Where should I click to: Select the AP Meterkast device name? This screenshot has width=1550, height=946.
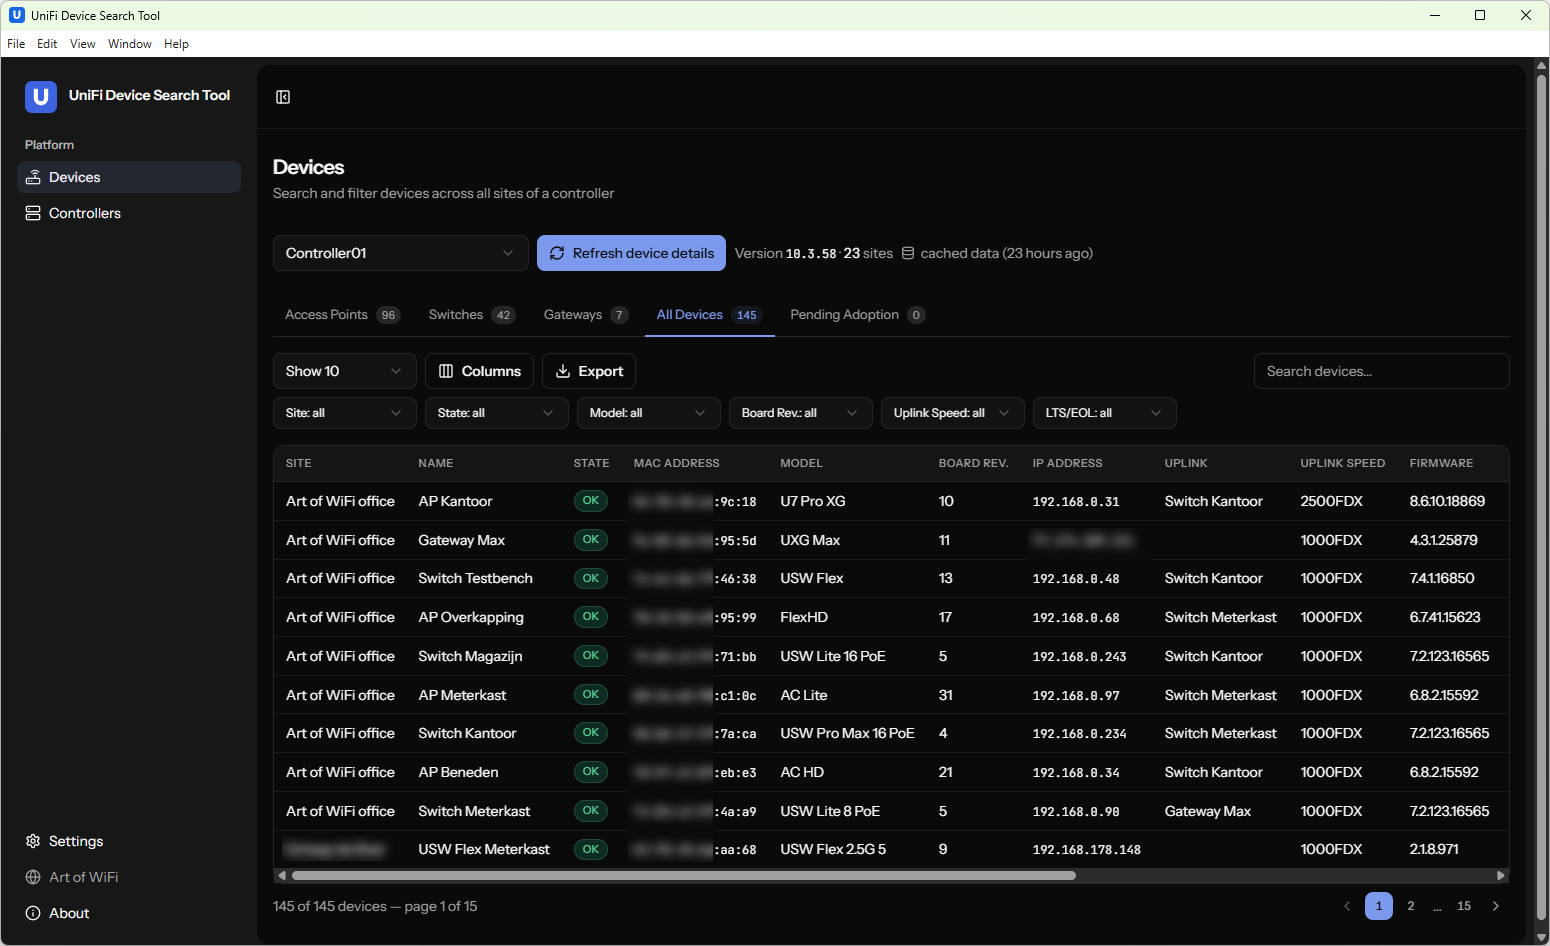coord(462,695)
